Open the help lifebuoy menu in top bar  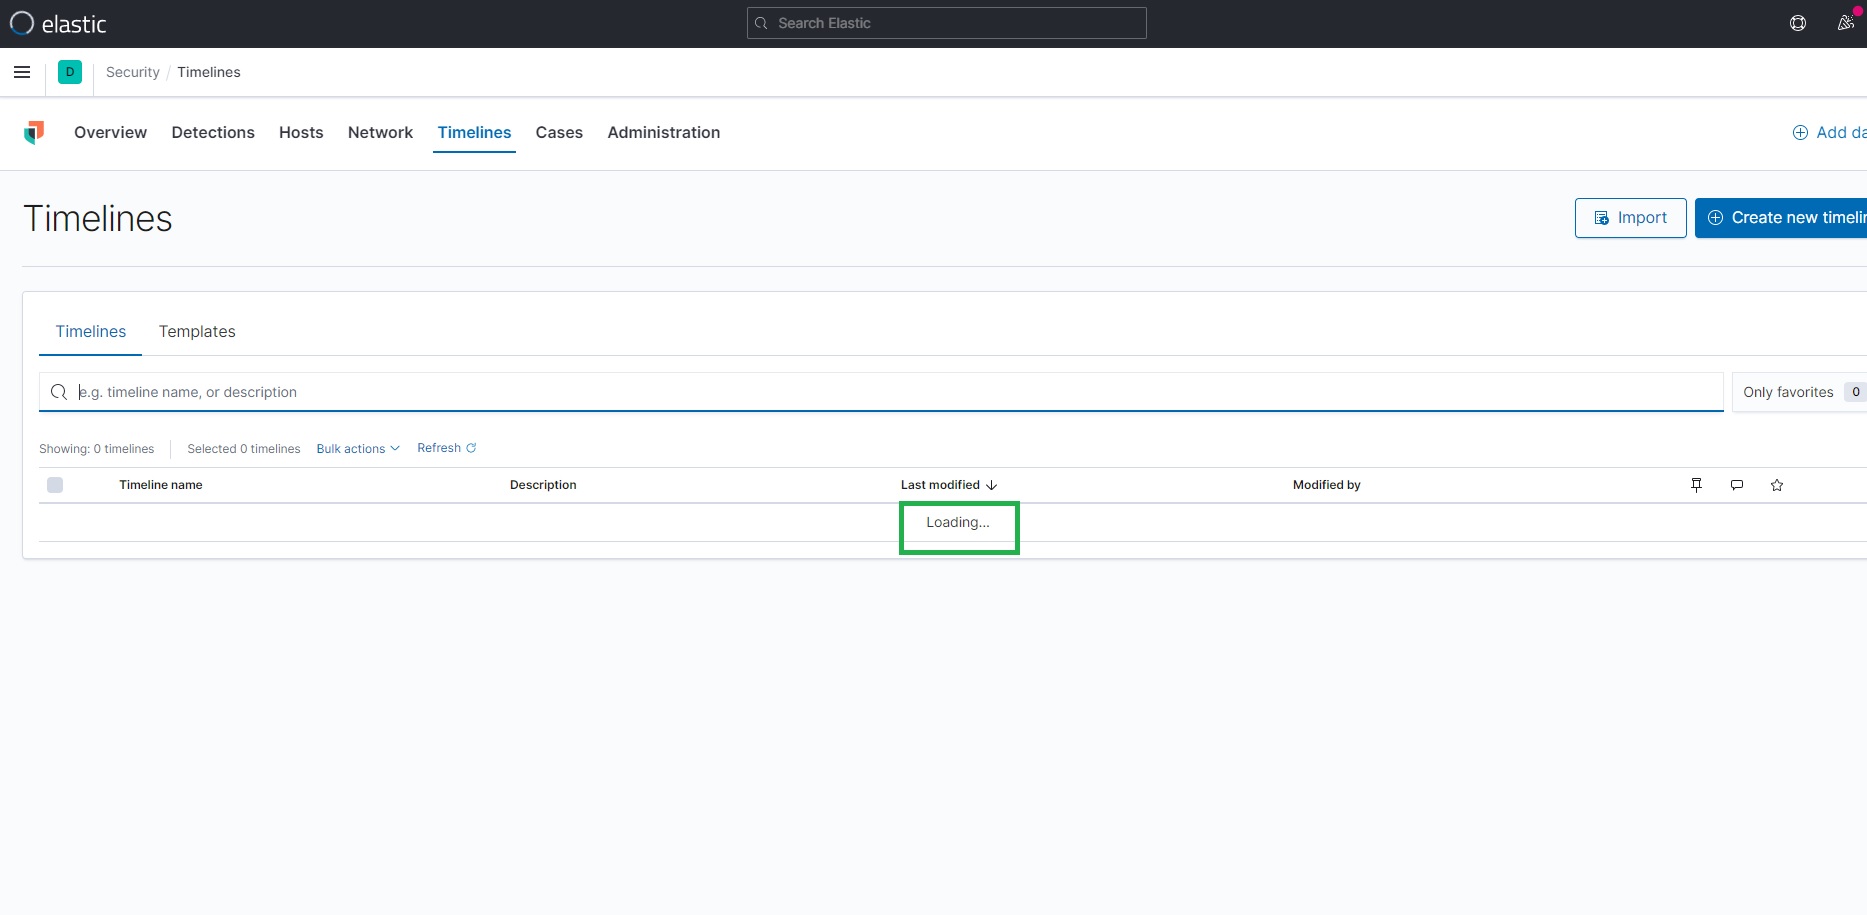coord(1798,23)
